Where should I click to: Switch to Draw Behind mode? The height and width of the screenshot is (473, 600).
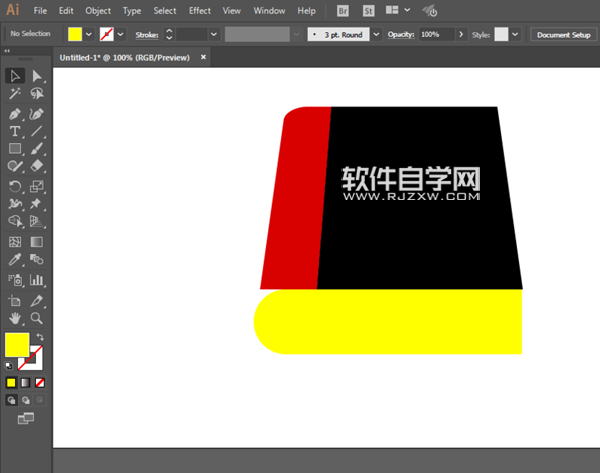pos(26,400)
